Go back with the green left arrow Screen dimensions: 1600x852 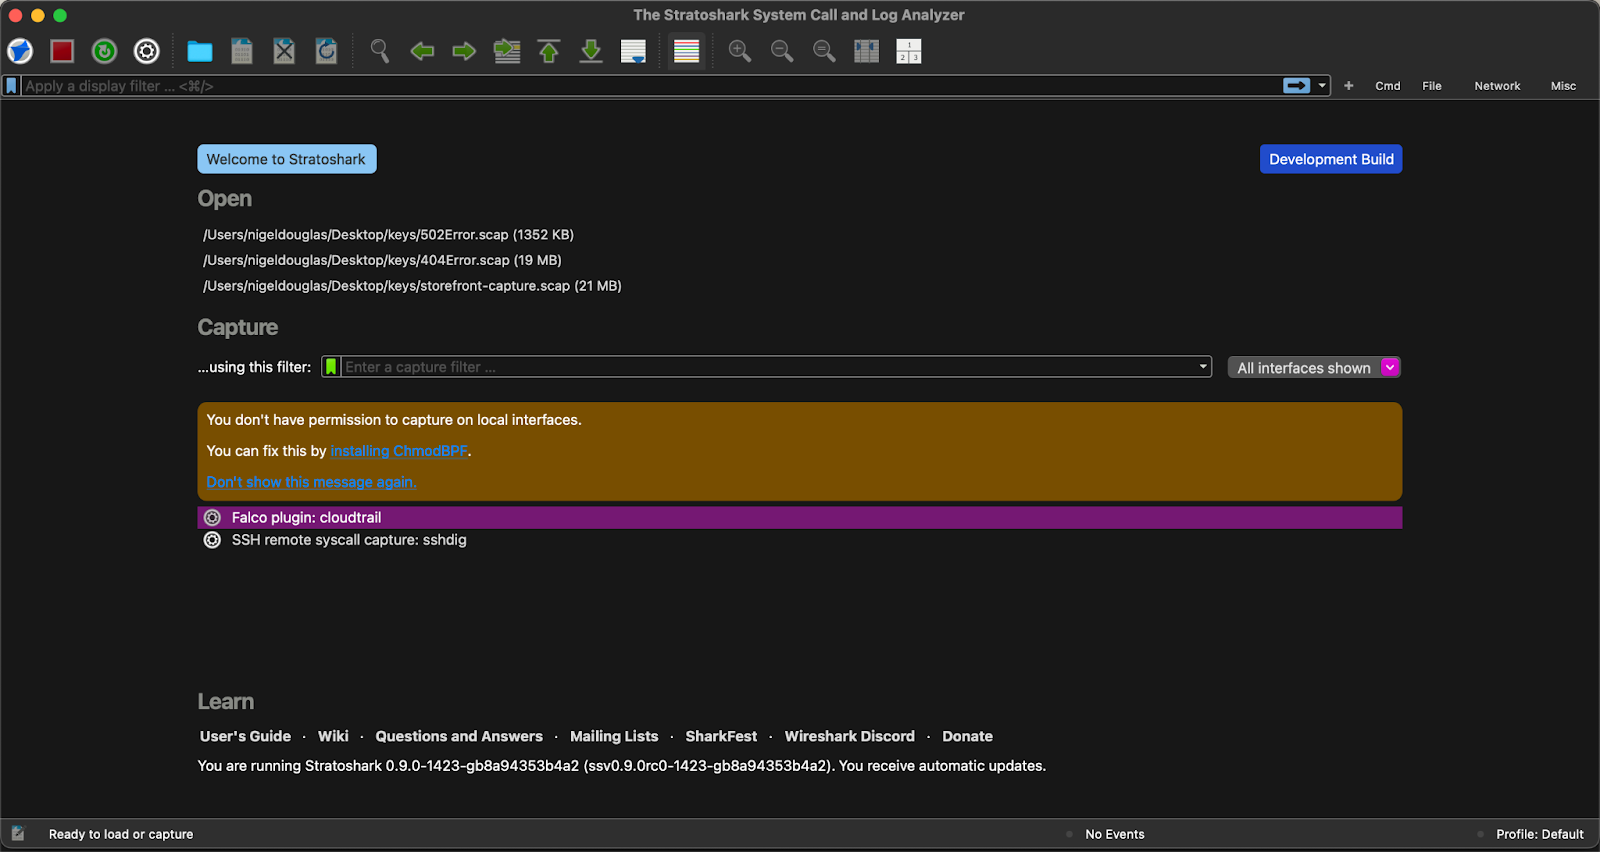click(422, 51)
